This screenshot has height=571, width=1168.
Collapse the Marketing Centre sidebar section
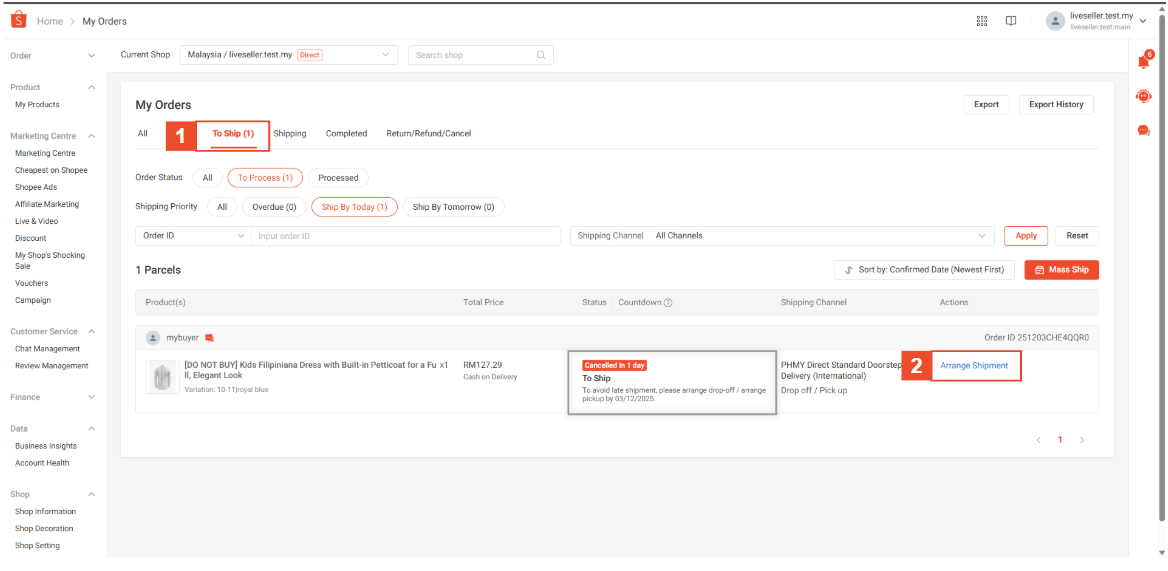[x=92, y=136]
